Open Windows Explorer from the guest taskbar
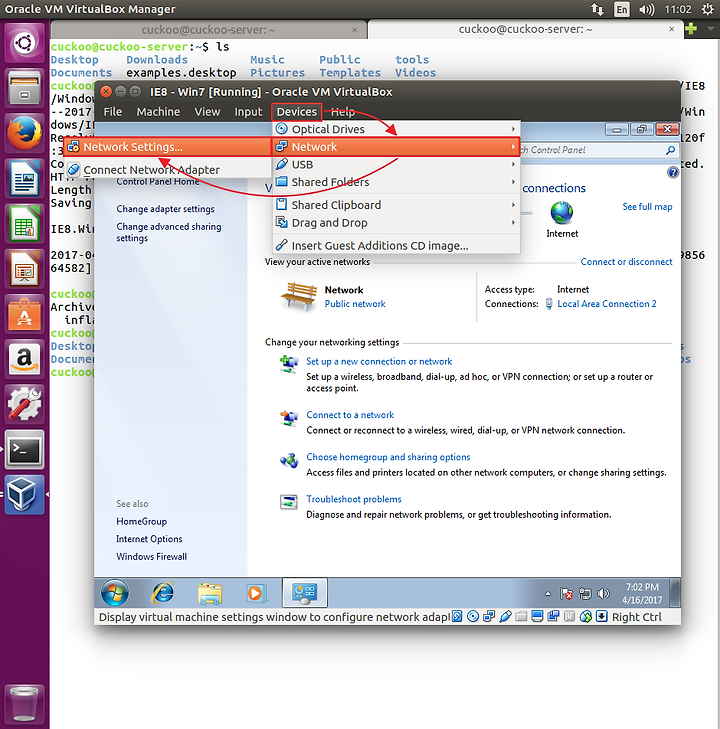 click(210, 593)
